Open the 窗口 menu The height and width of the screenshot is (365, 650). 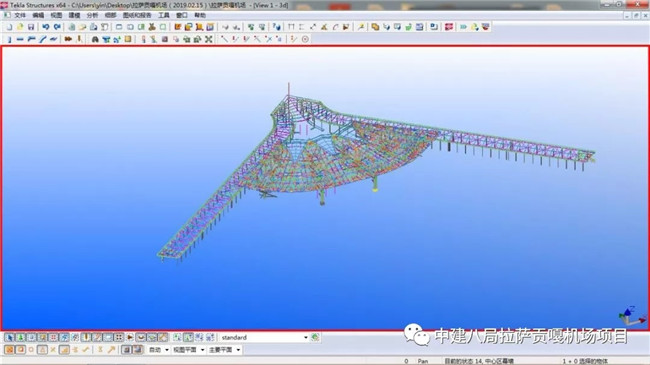(x=182, y=15)
